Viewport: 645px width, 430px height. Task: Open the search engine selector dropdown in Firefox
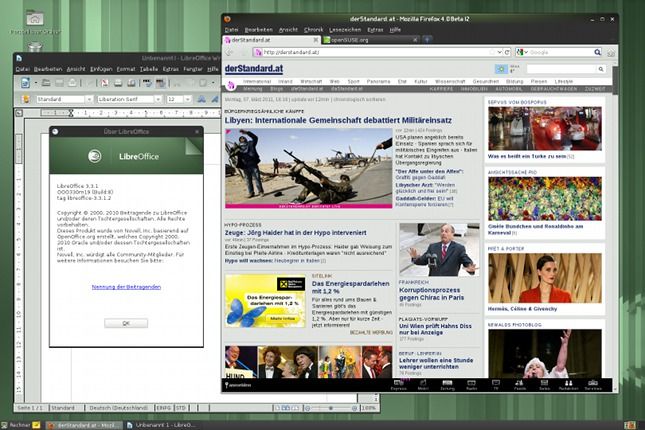point(521,52)
